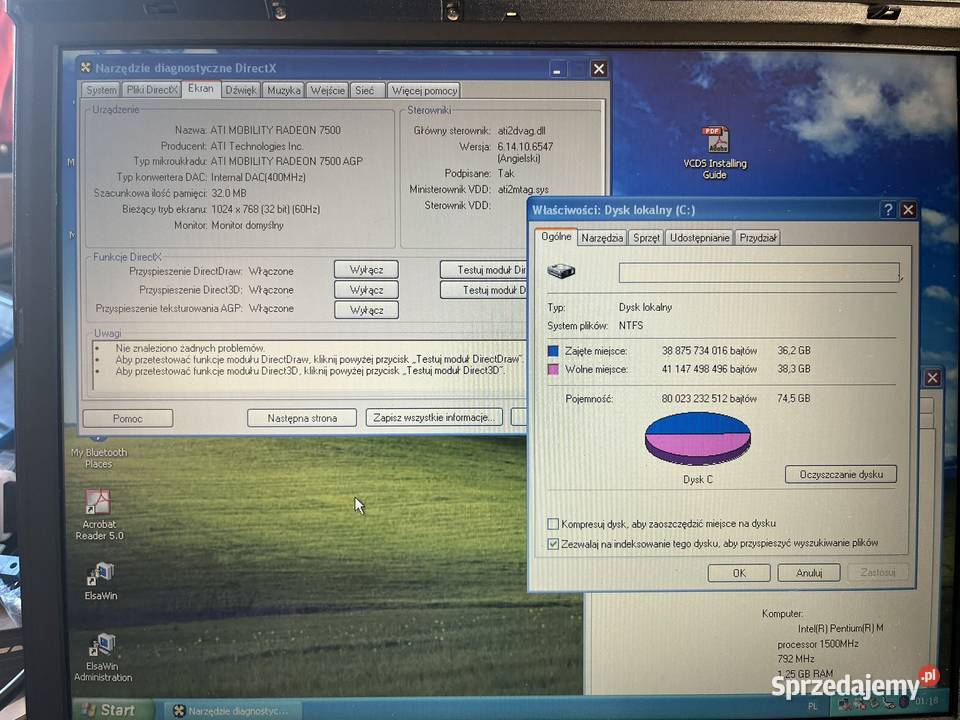Click the 80 023 232 512 bajtów capacity value
The height and width of the screenshot is (720, 960).
tap(709, 399)
